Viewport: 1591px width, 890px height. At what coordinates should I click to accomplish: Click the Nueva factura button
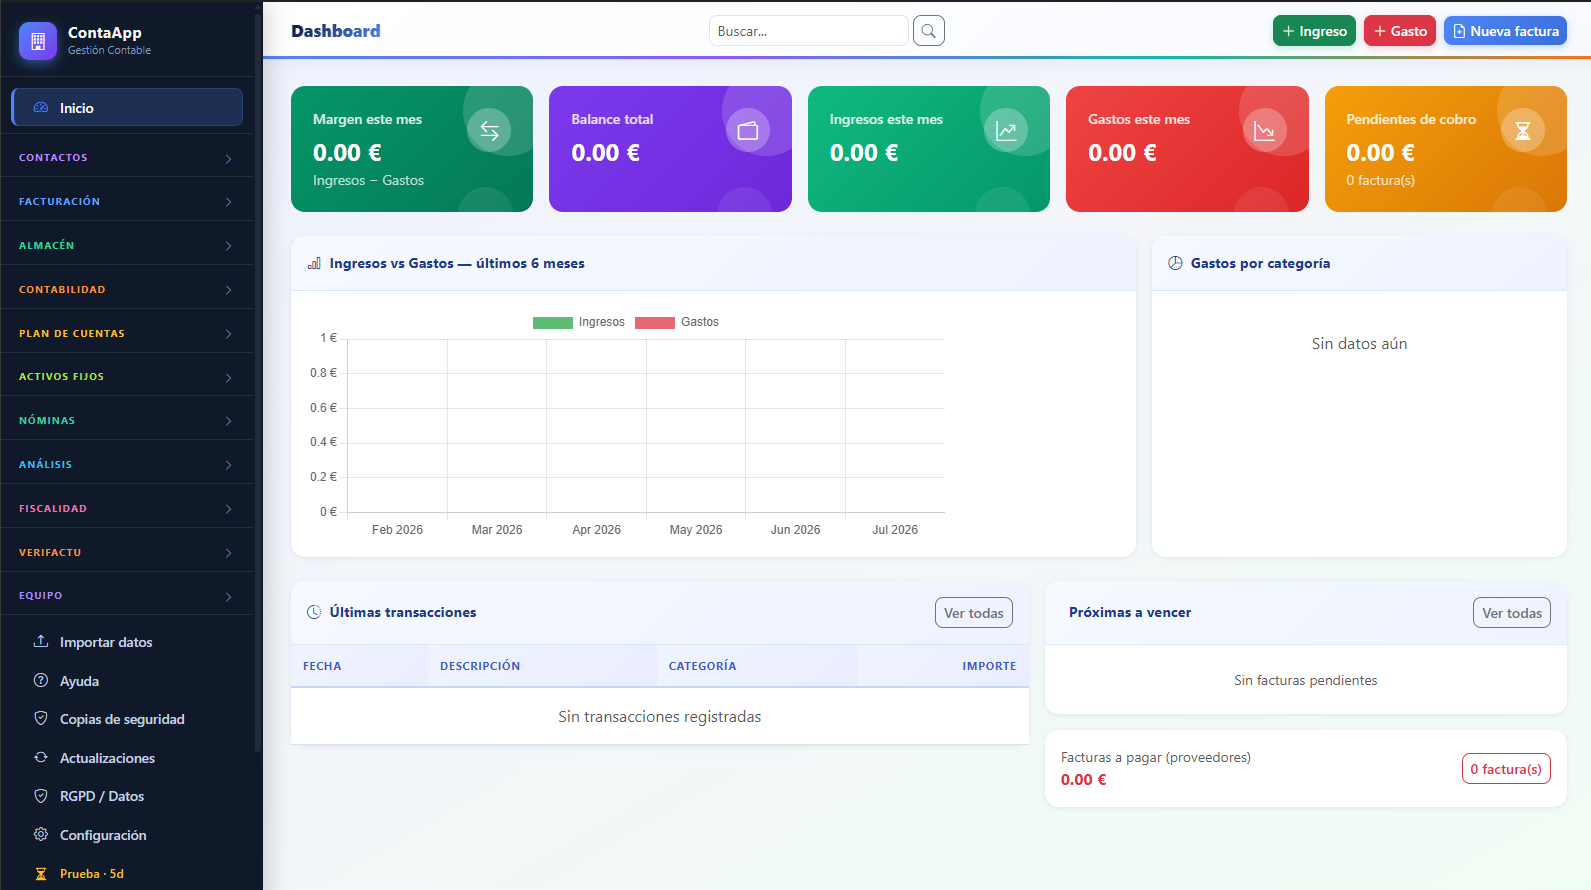1505,31
